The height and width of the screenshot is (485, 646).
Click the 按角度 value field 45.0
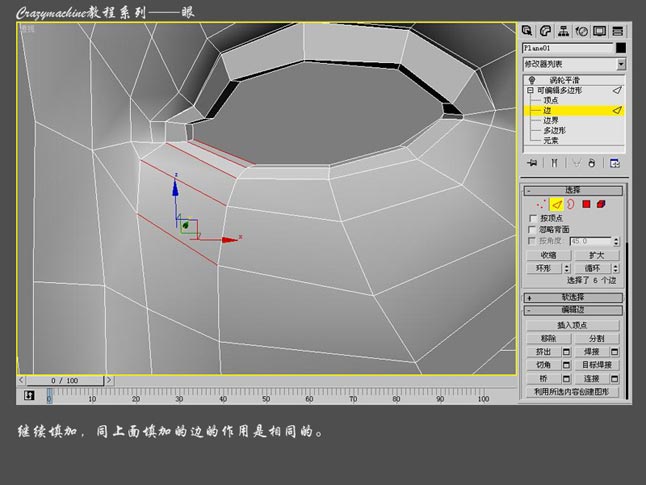pyautogui.click(x=591, y=241)
